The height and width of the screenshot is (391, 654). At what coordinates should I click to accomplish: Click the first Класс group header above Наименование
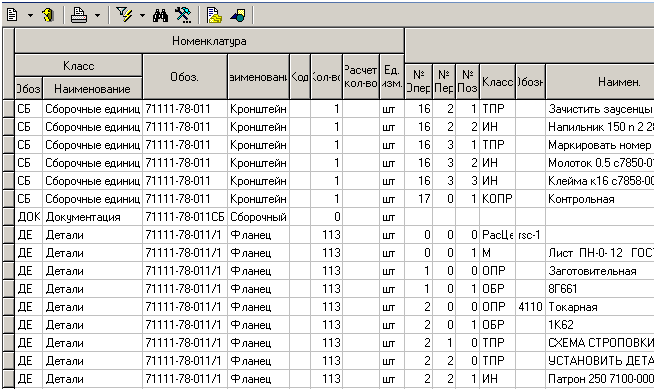tap(78, 66)
